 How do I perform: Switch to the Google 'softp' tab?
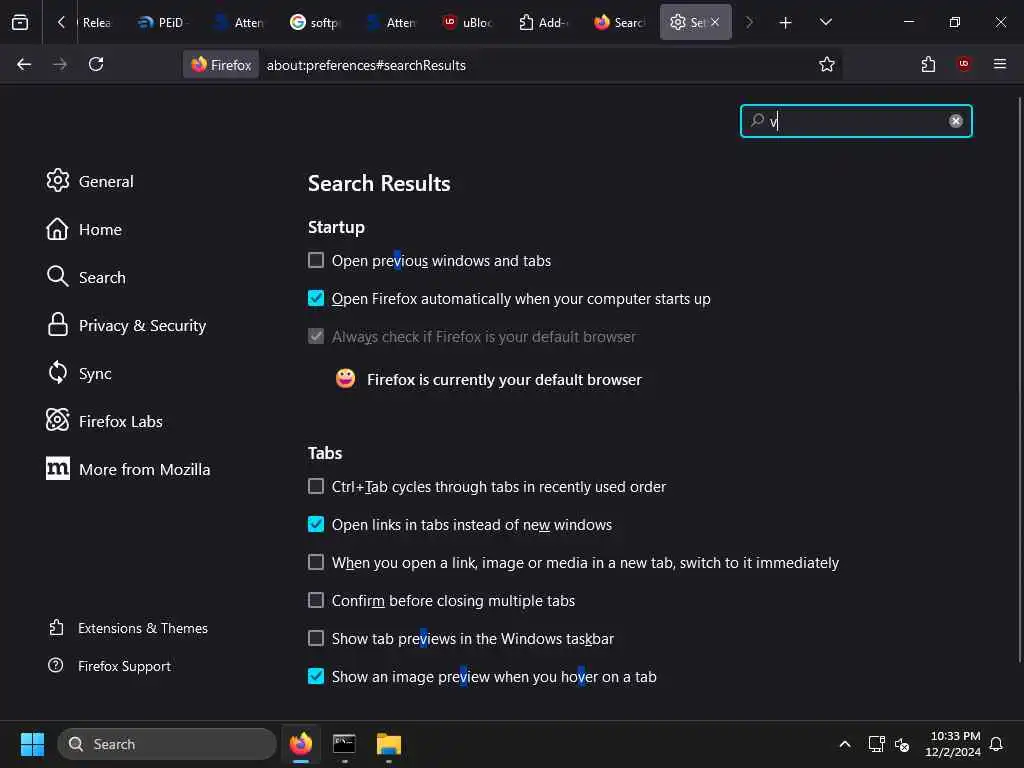(316, 23)
